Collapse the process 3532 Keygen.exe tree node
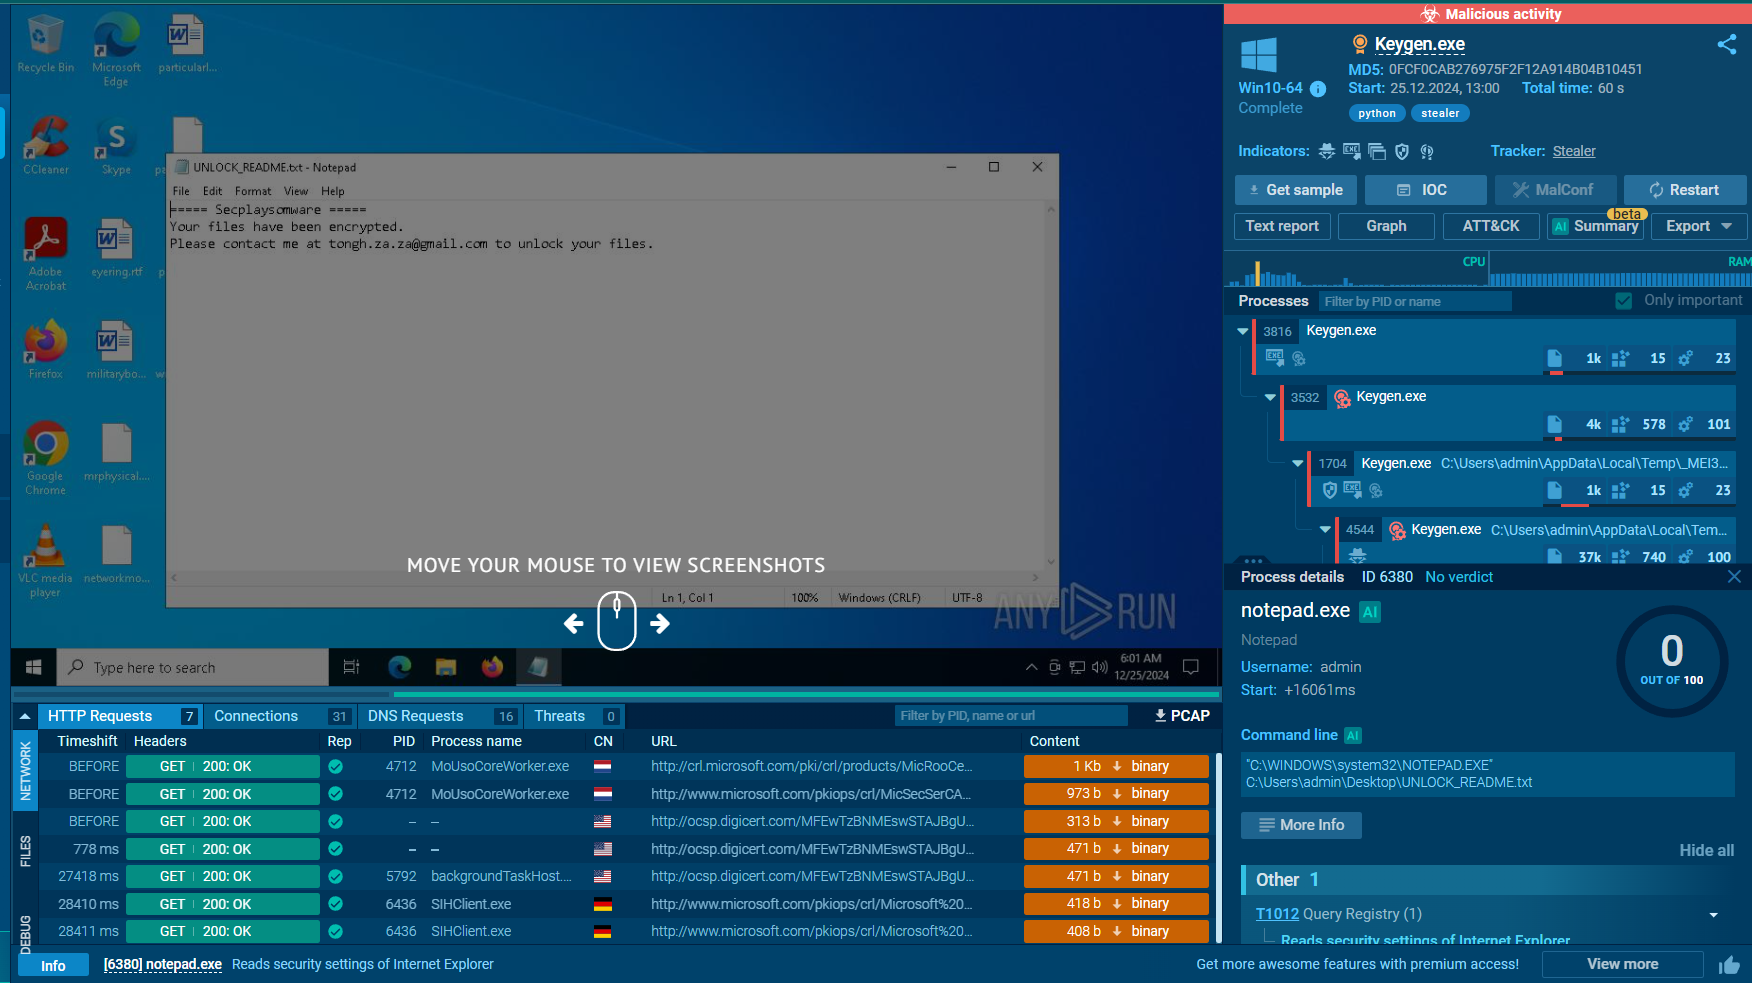This screenshot has height=983, width=1752. point(1270,397)
